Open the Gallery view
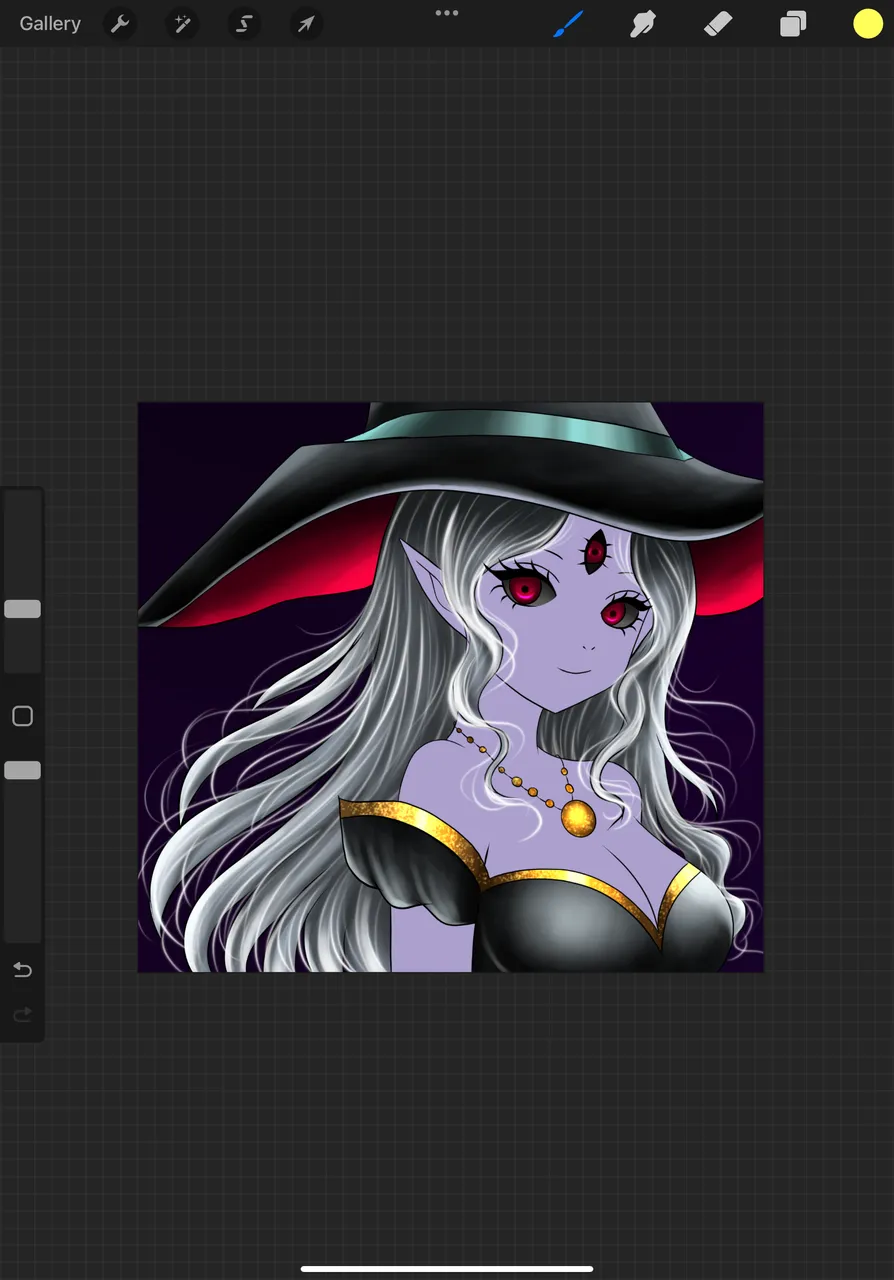Screen dimensions: 894x1280 [50, 24]
